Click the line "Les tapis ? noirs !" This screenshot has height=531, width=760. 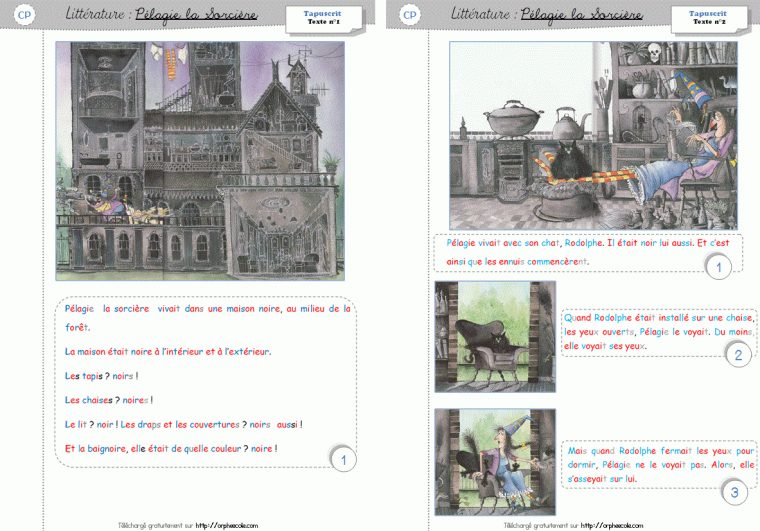tap(101, 376)
